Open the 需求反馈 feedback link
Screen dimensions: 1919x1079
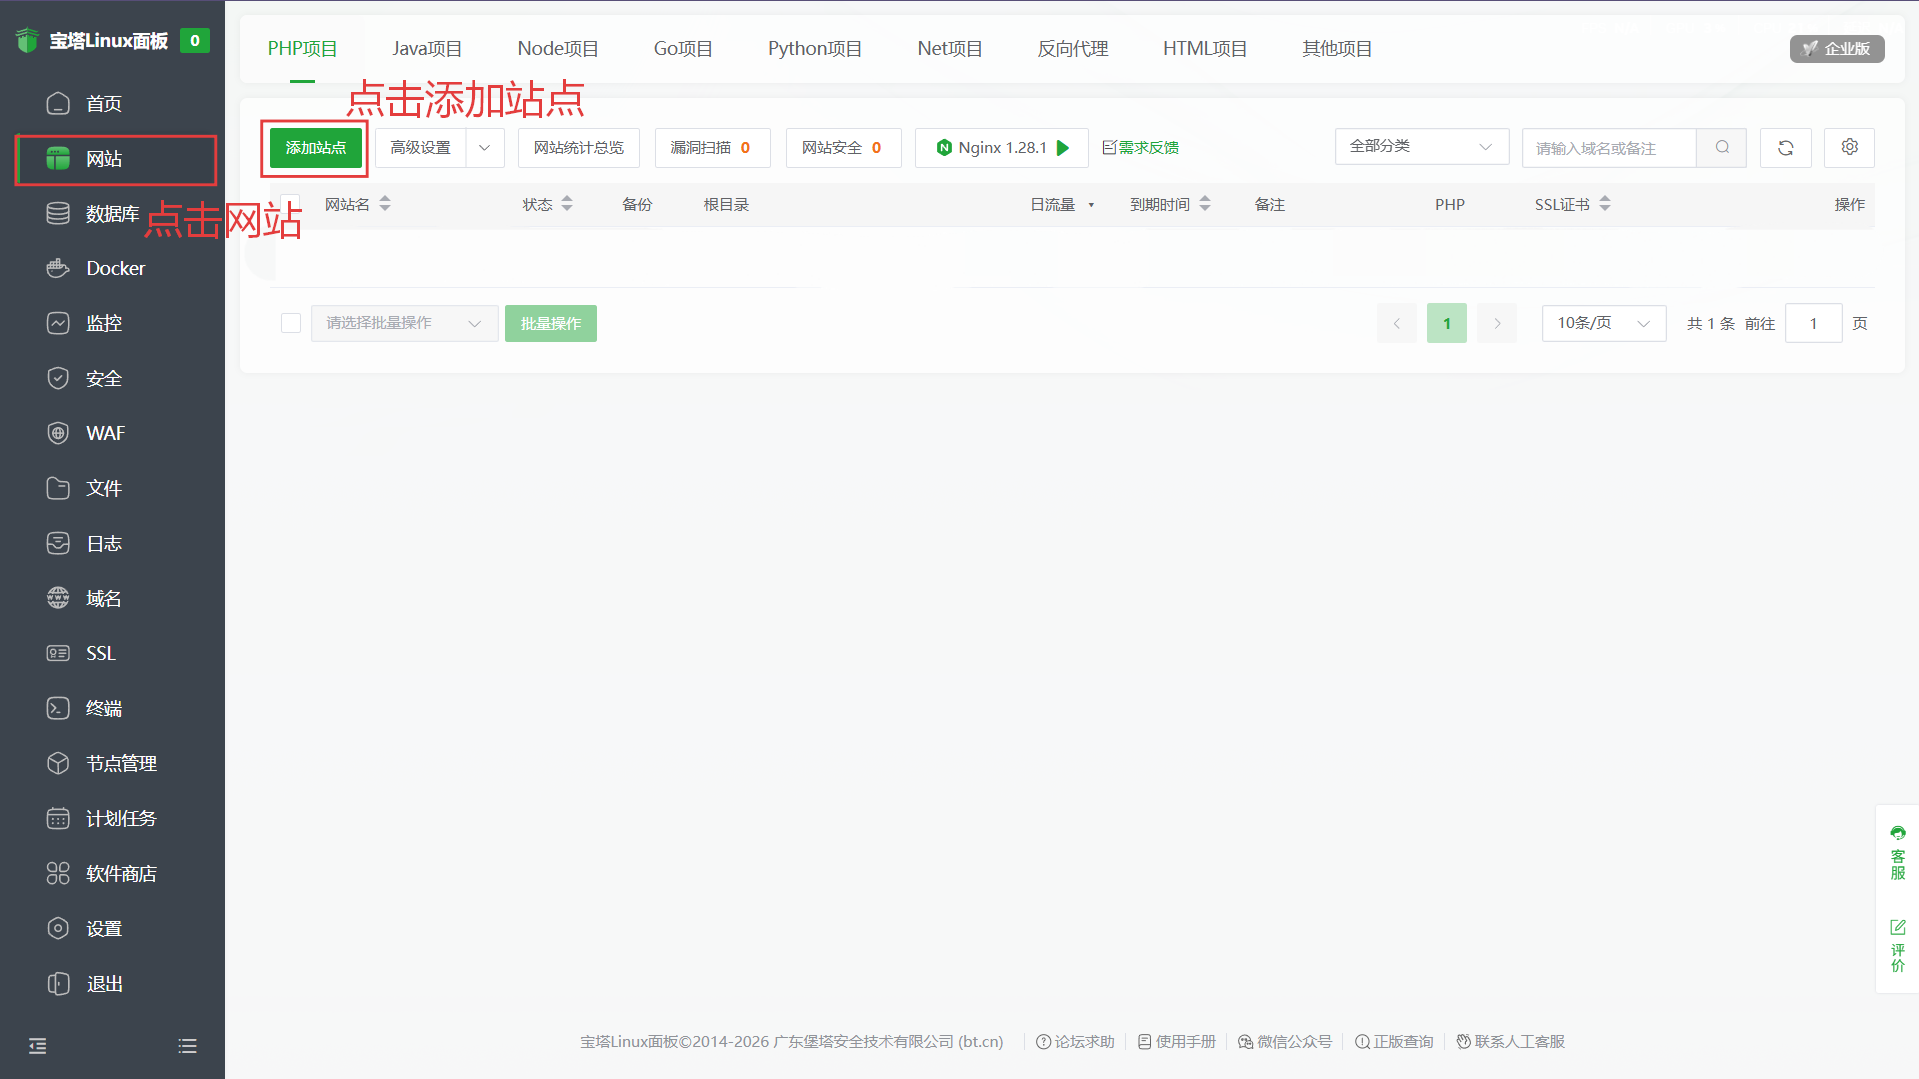(x=1141, y=148)
